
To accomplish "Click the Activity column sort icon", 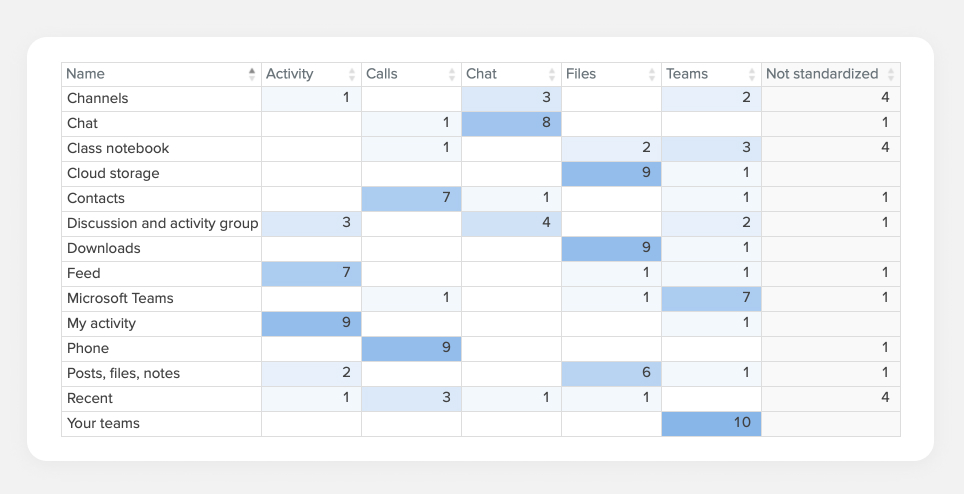I will tap(351, 74).
